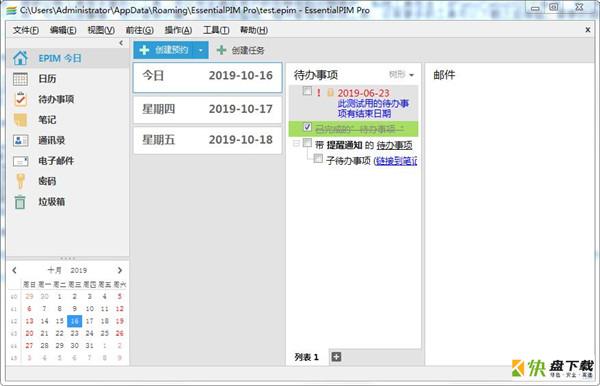Maximize the EssentialPIM Pro window
Screen dimensions: 600x386
(x=554, y=7)
